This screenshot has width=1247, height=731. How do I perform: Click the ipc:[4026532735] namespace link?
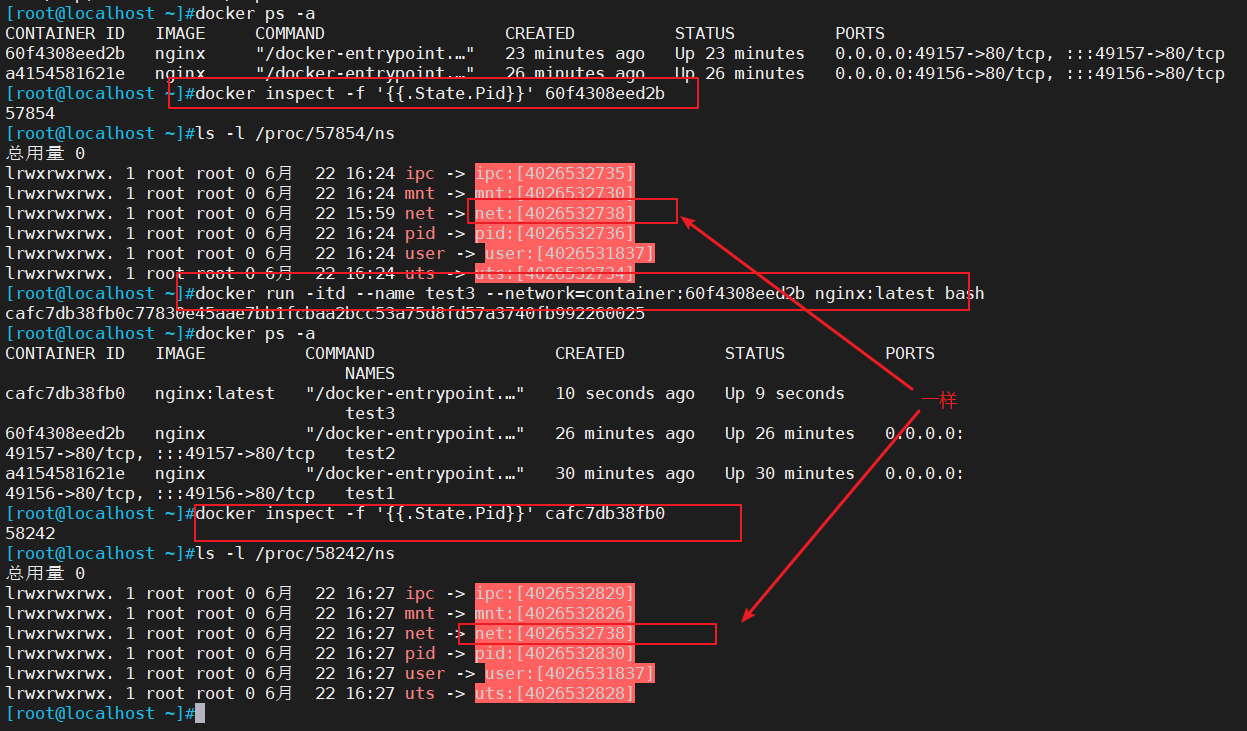tap(554, 174)
